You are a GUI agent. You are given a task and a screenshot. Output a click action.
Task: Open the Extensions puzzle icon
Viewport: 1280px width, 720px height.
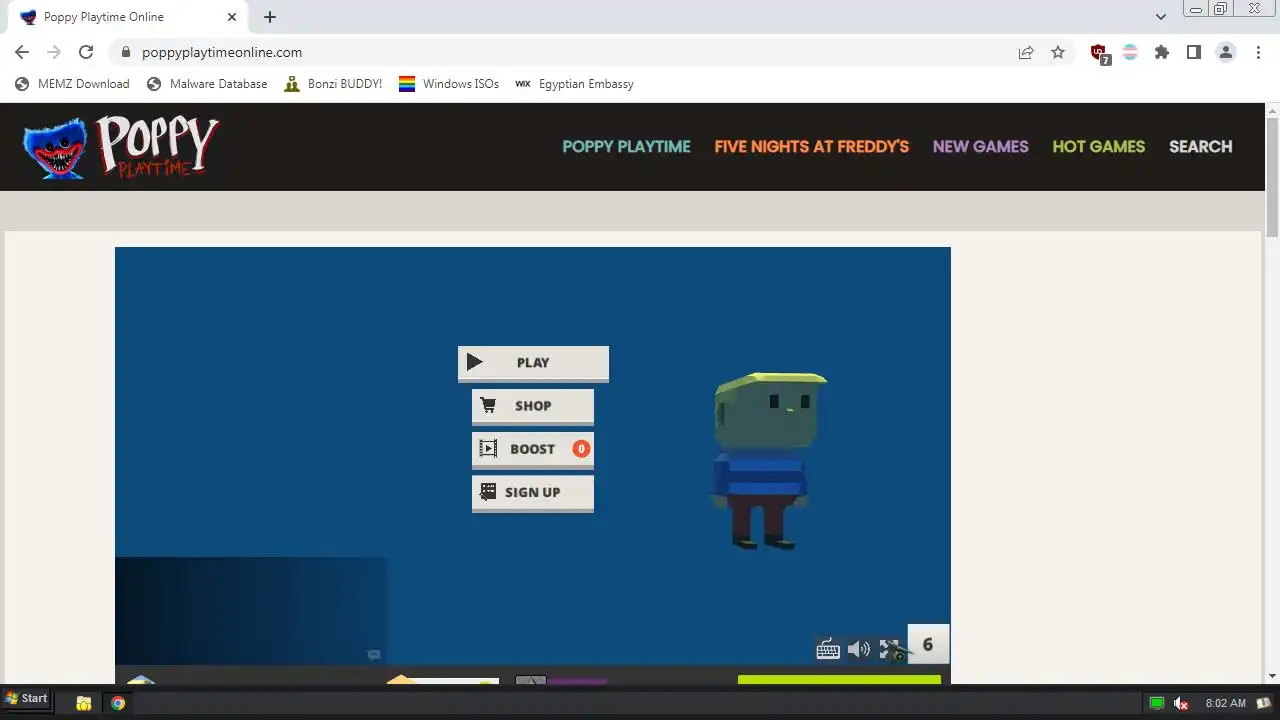pos(1161,52)
